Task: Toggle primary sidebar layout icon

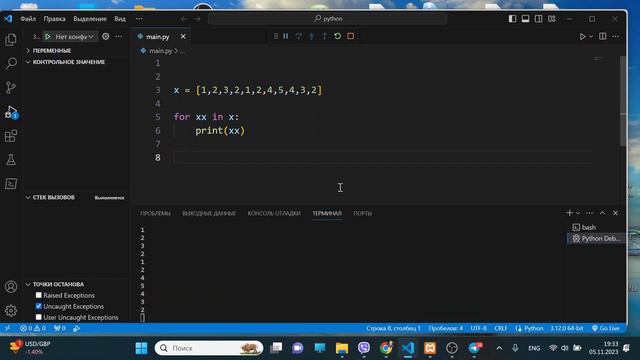Action: coord(512,19)
